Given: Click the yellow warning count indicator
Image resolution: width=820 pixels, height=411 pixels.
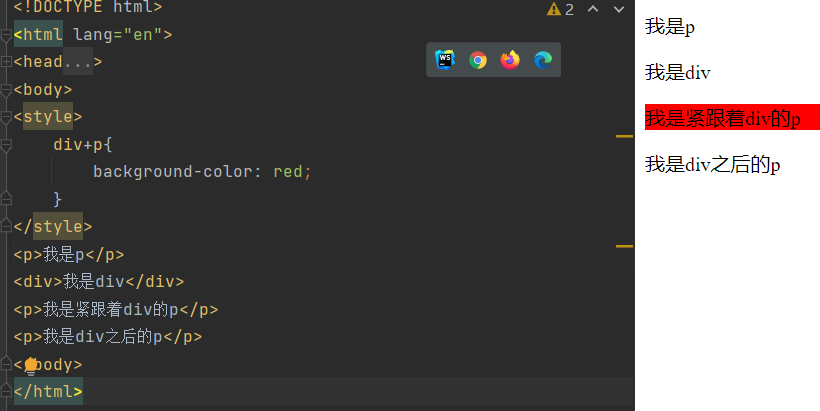Looking at the screenshot, I should pos(560,9).
